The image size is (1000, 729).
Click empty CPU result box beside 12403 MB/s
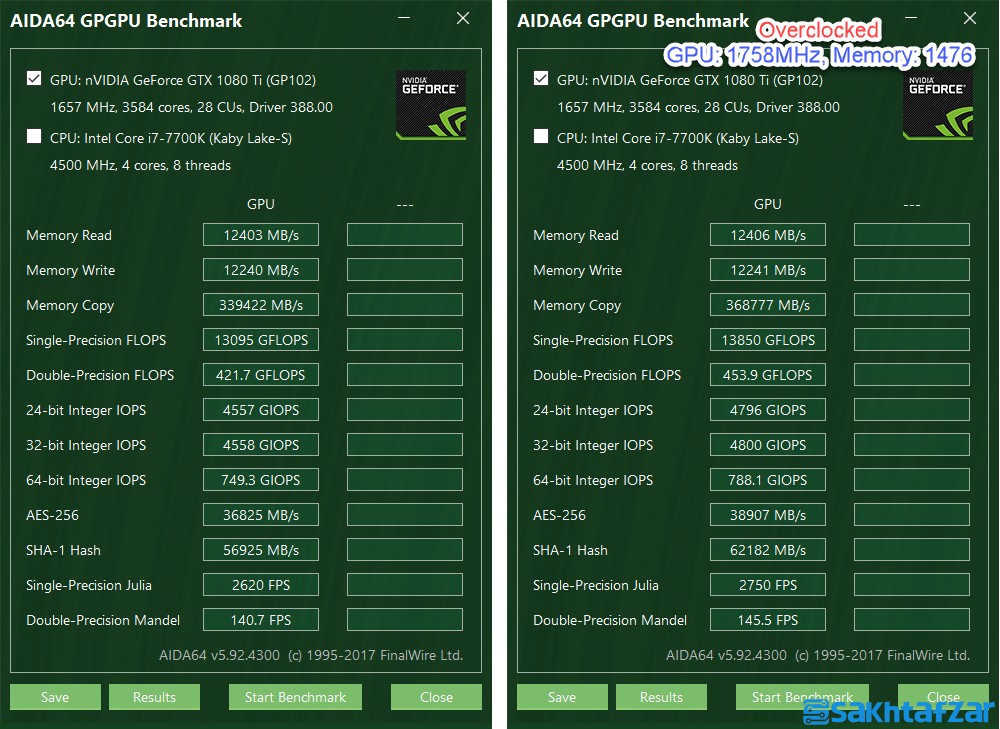tap(405, 235)
